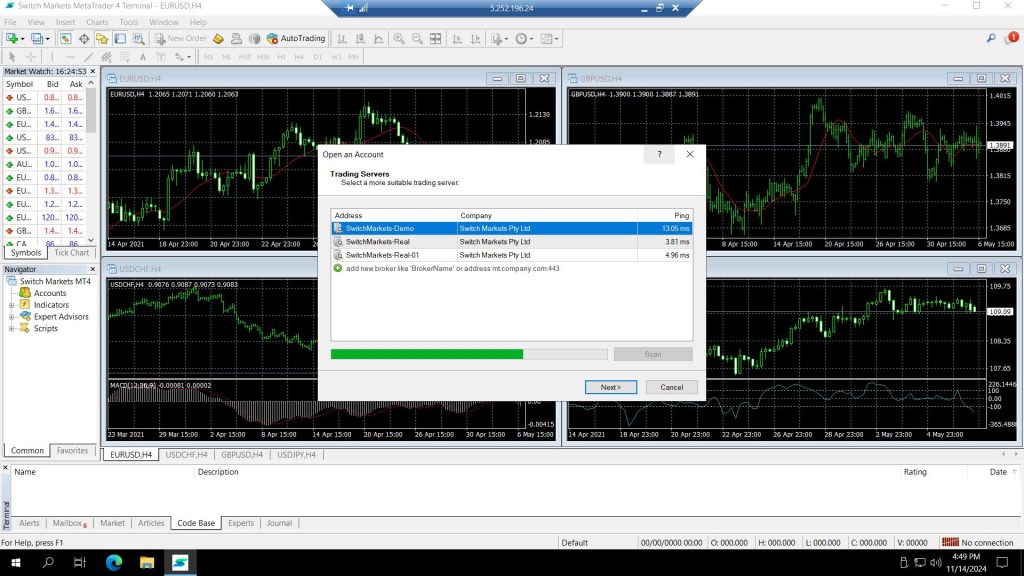The image size is (1024, 576).
Task: Expand the Scripts tree node
Action: (13, 328)
